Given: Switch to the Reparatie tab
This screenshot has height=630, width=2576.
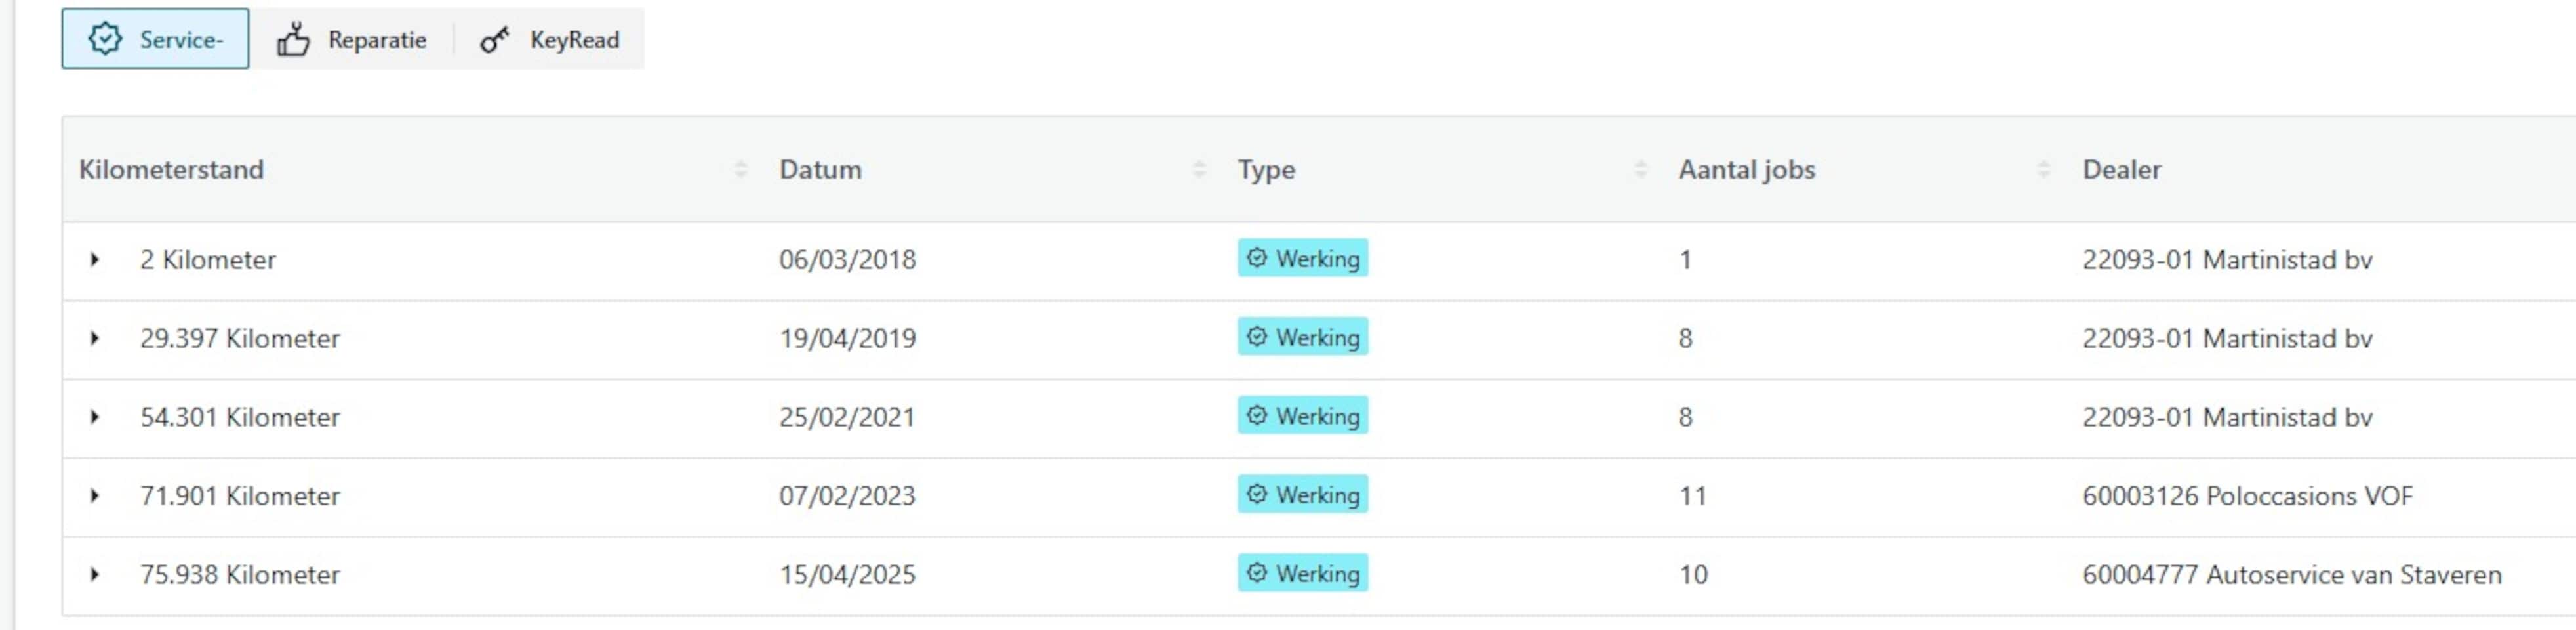Looking at the screenshot, I should click(352, 39).
